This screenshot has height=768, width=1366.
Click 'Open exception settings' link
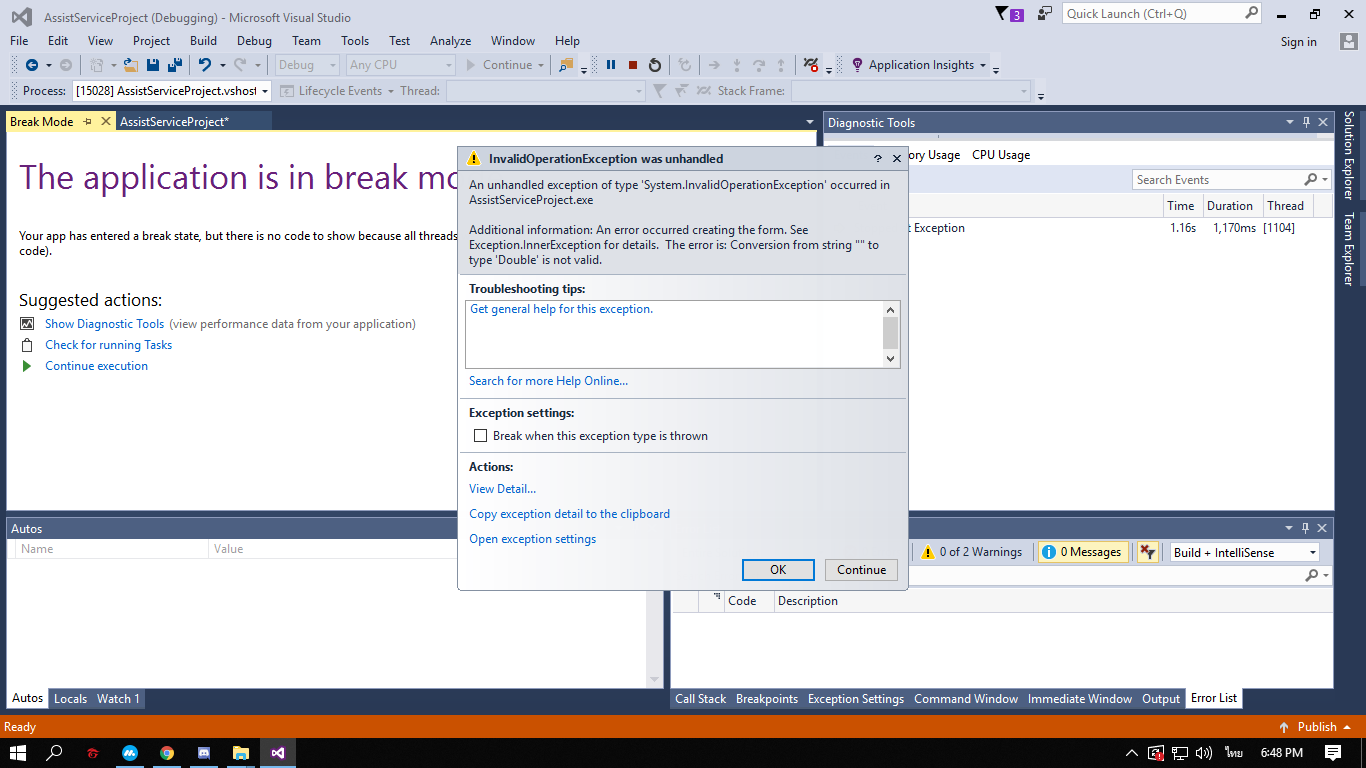pos(532,539)
